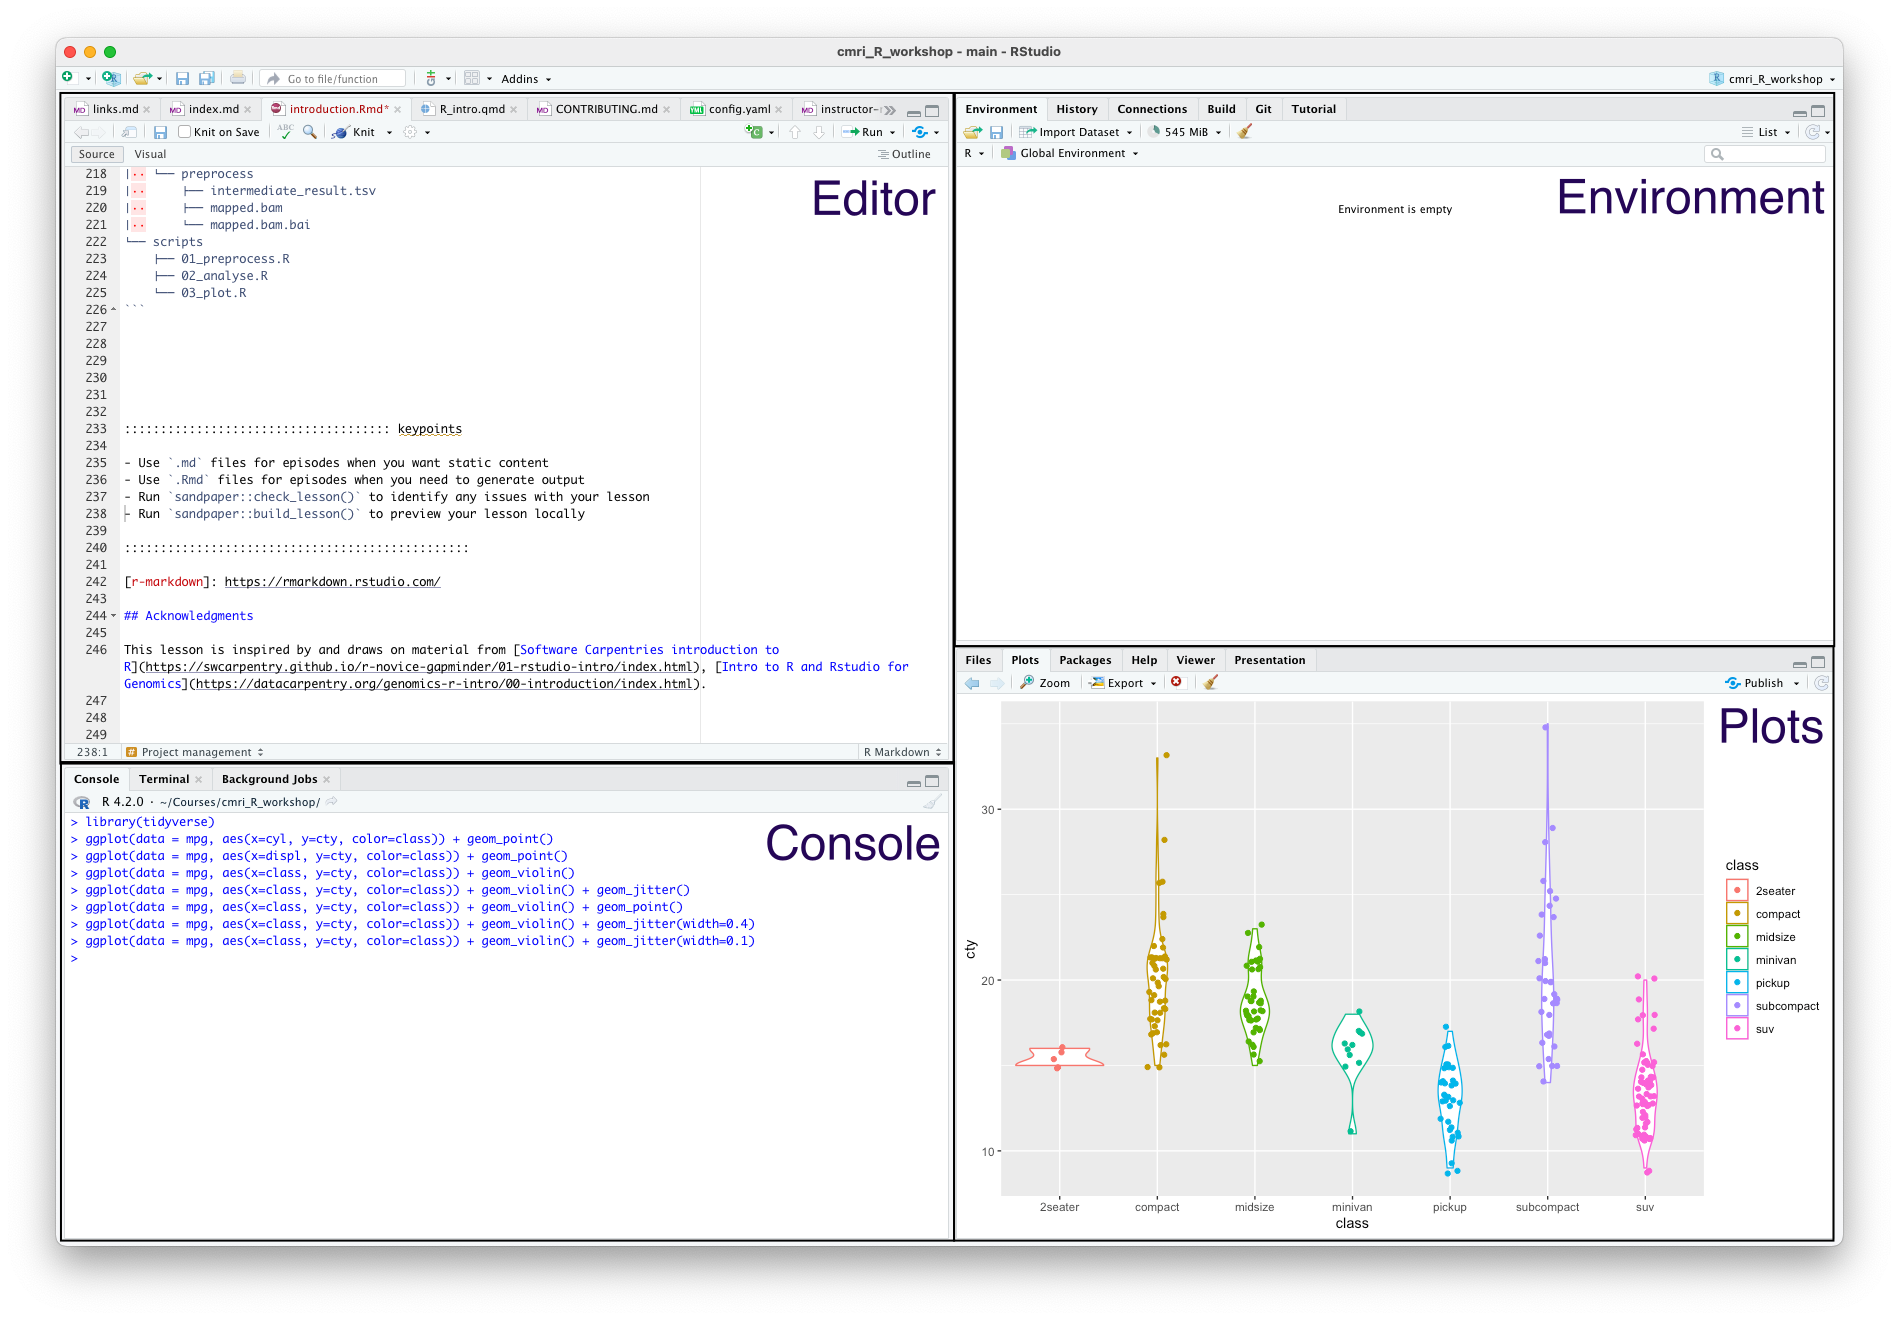Screen dimensions: 1899x1320
Task: Switch the editor to Visual mode
Action: (x=150, y=153)
